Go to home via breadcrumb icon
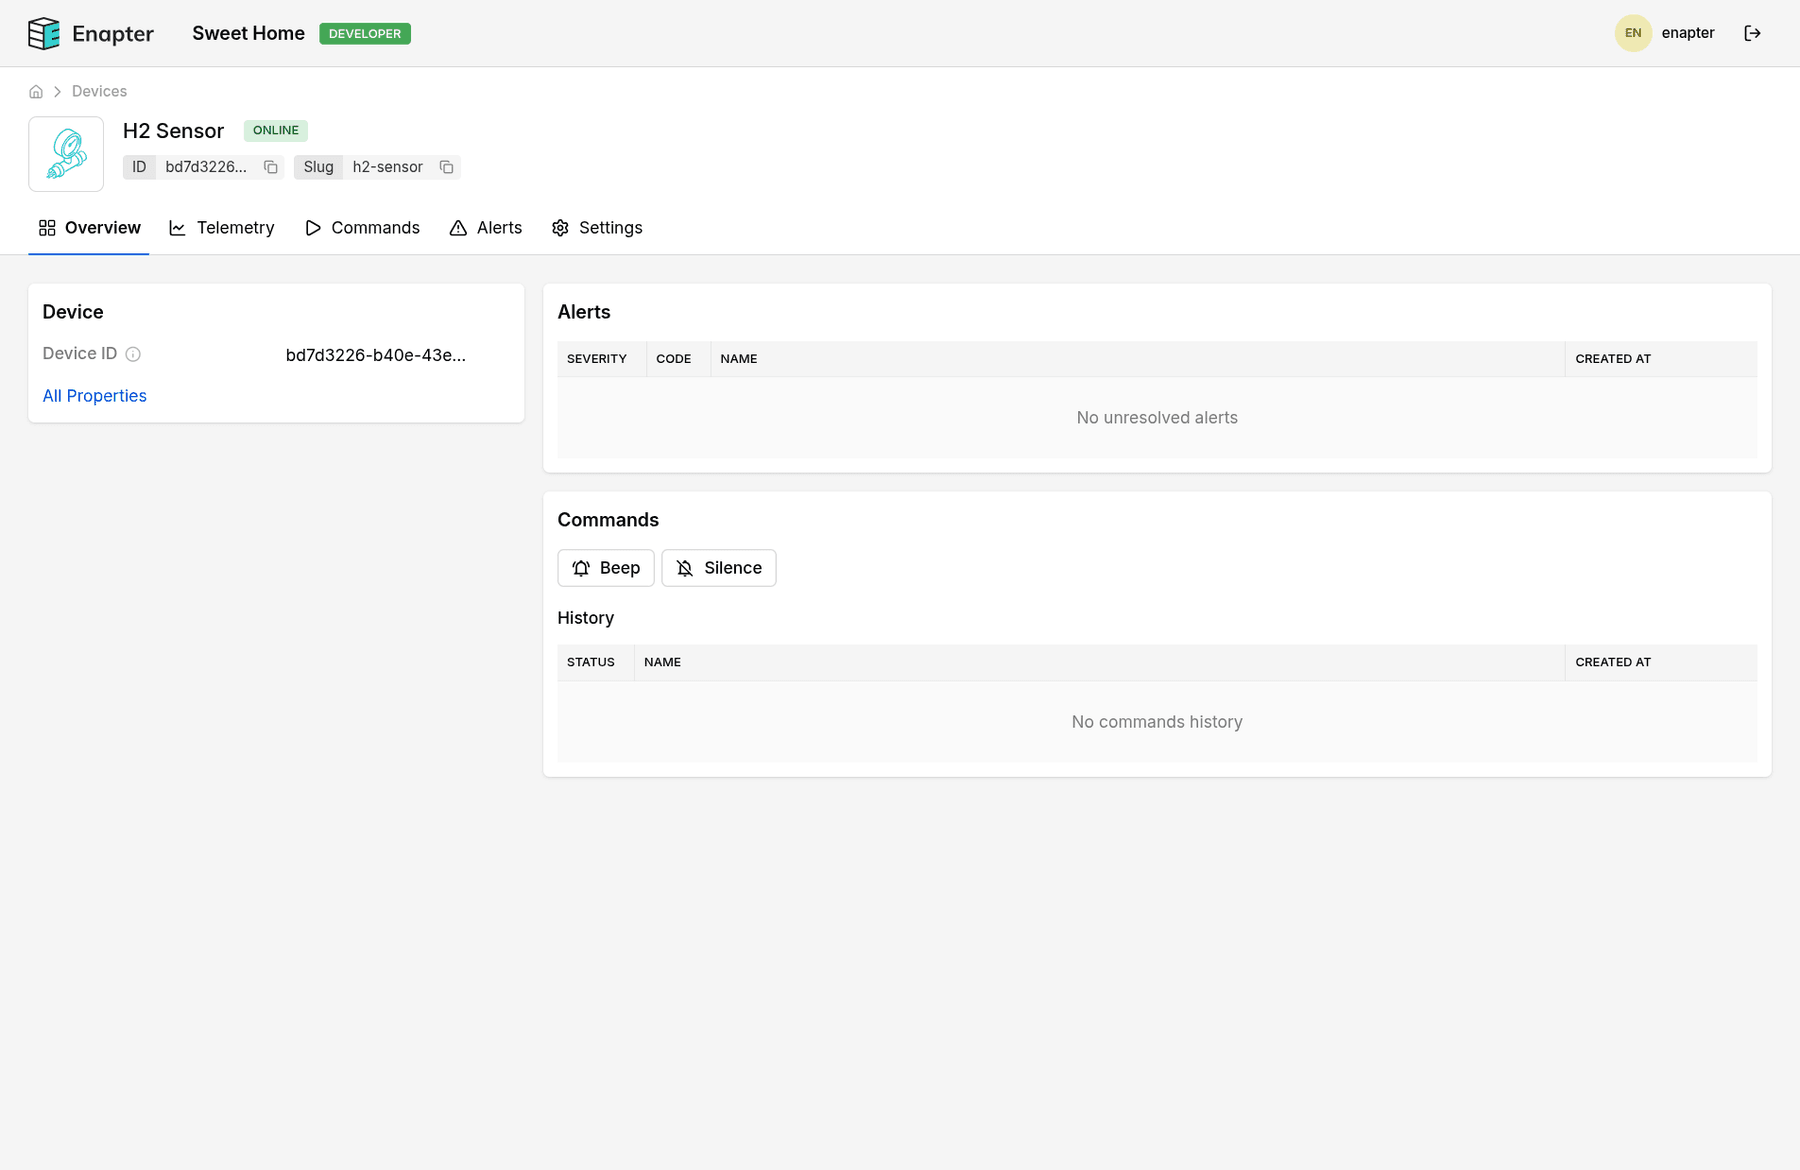This screenshot has height=1170, width=1800. point(36,92)
